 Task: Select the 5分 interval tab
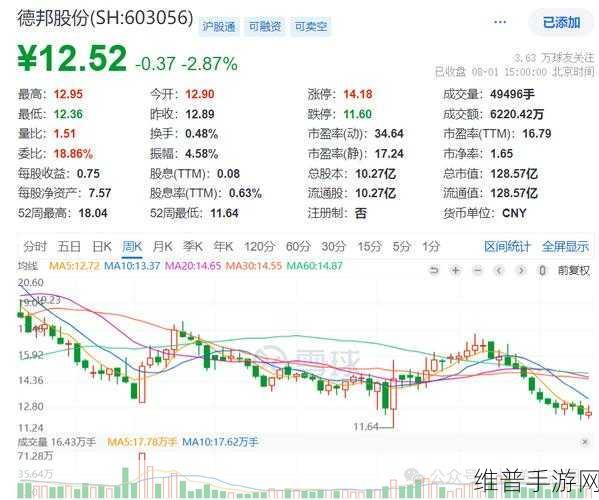(x=401, y=246)
